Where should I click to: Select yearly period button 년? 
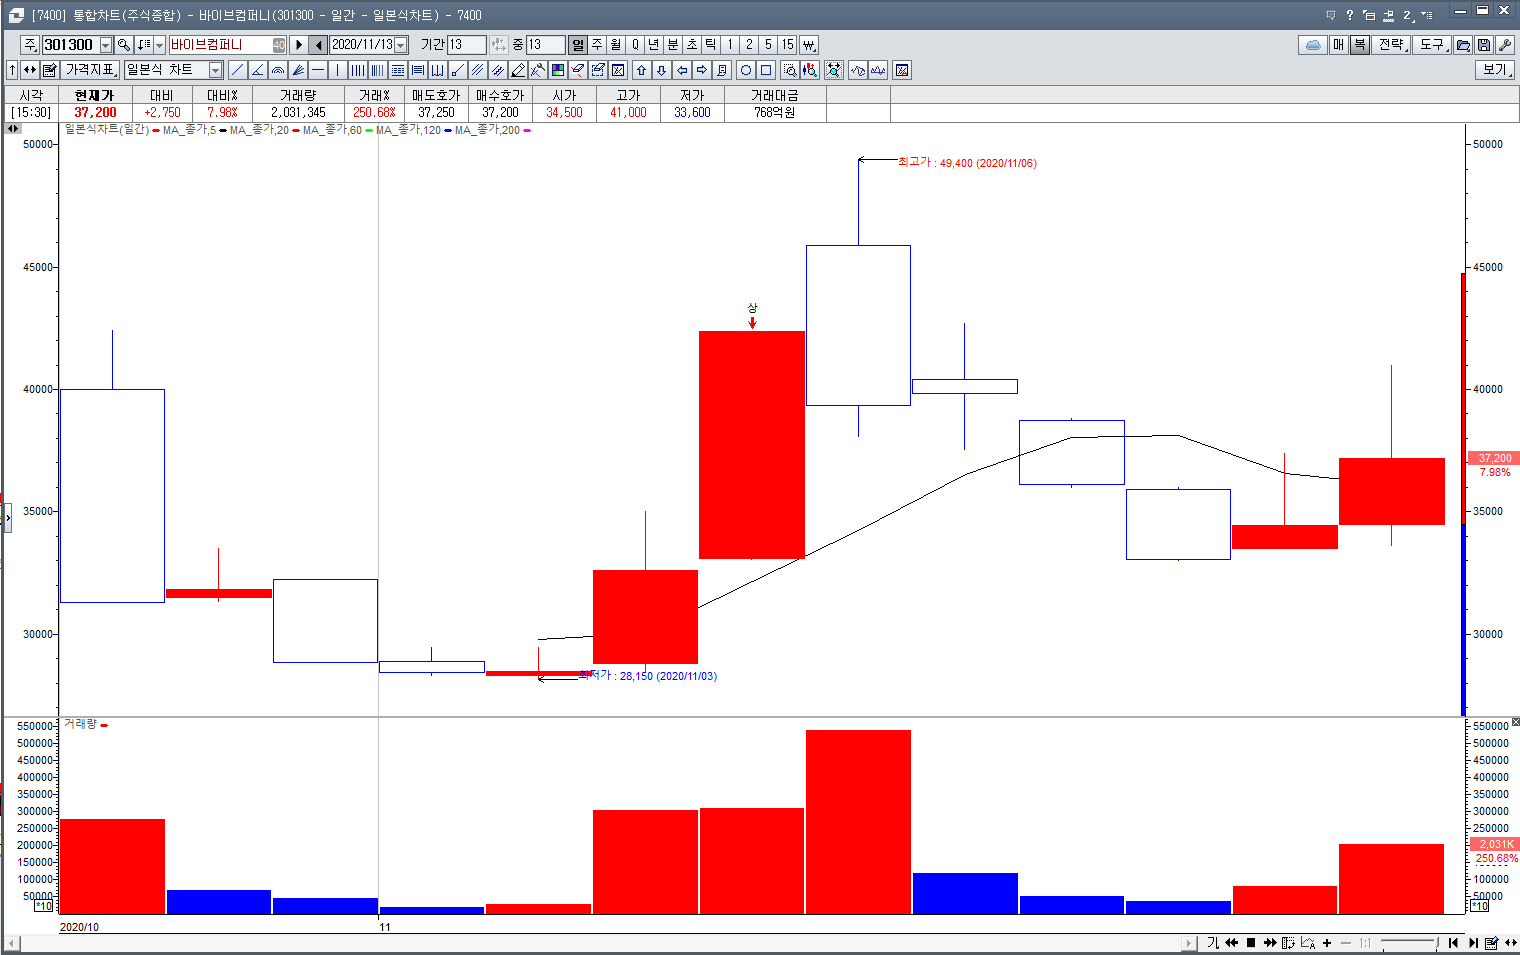[653, 45]
